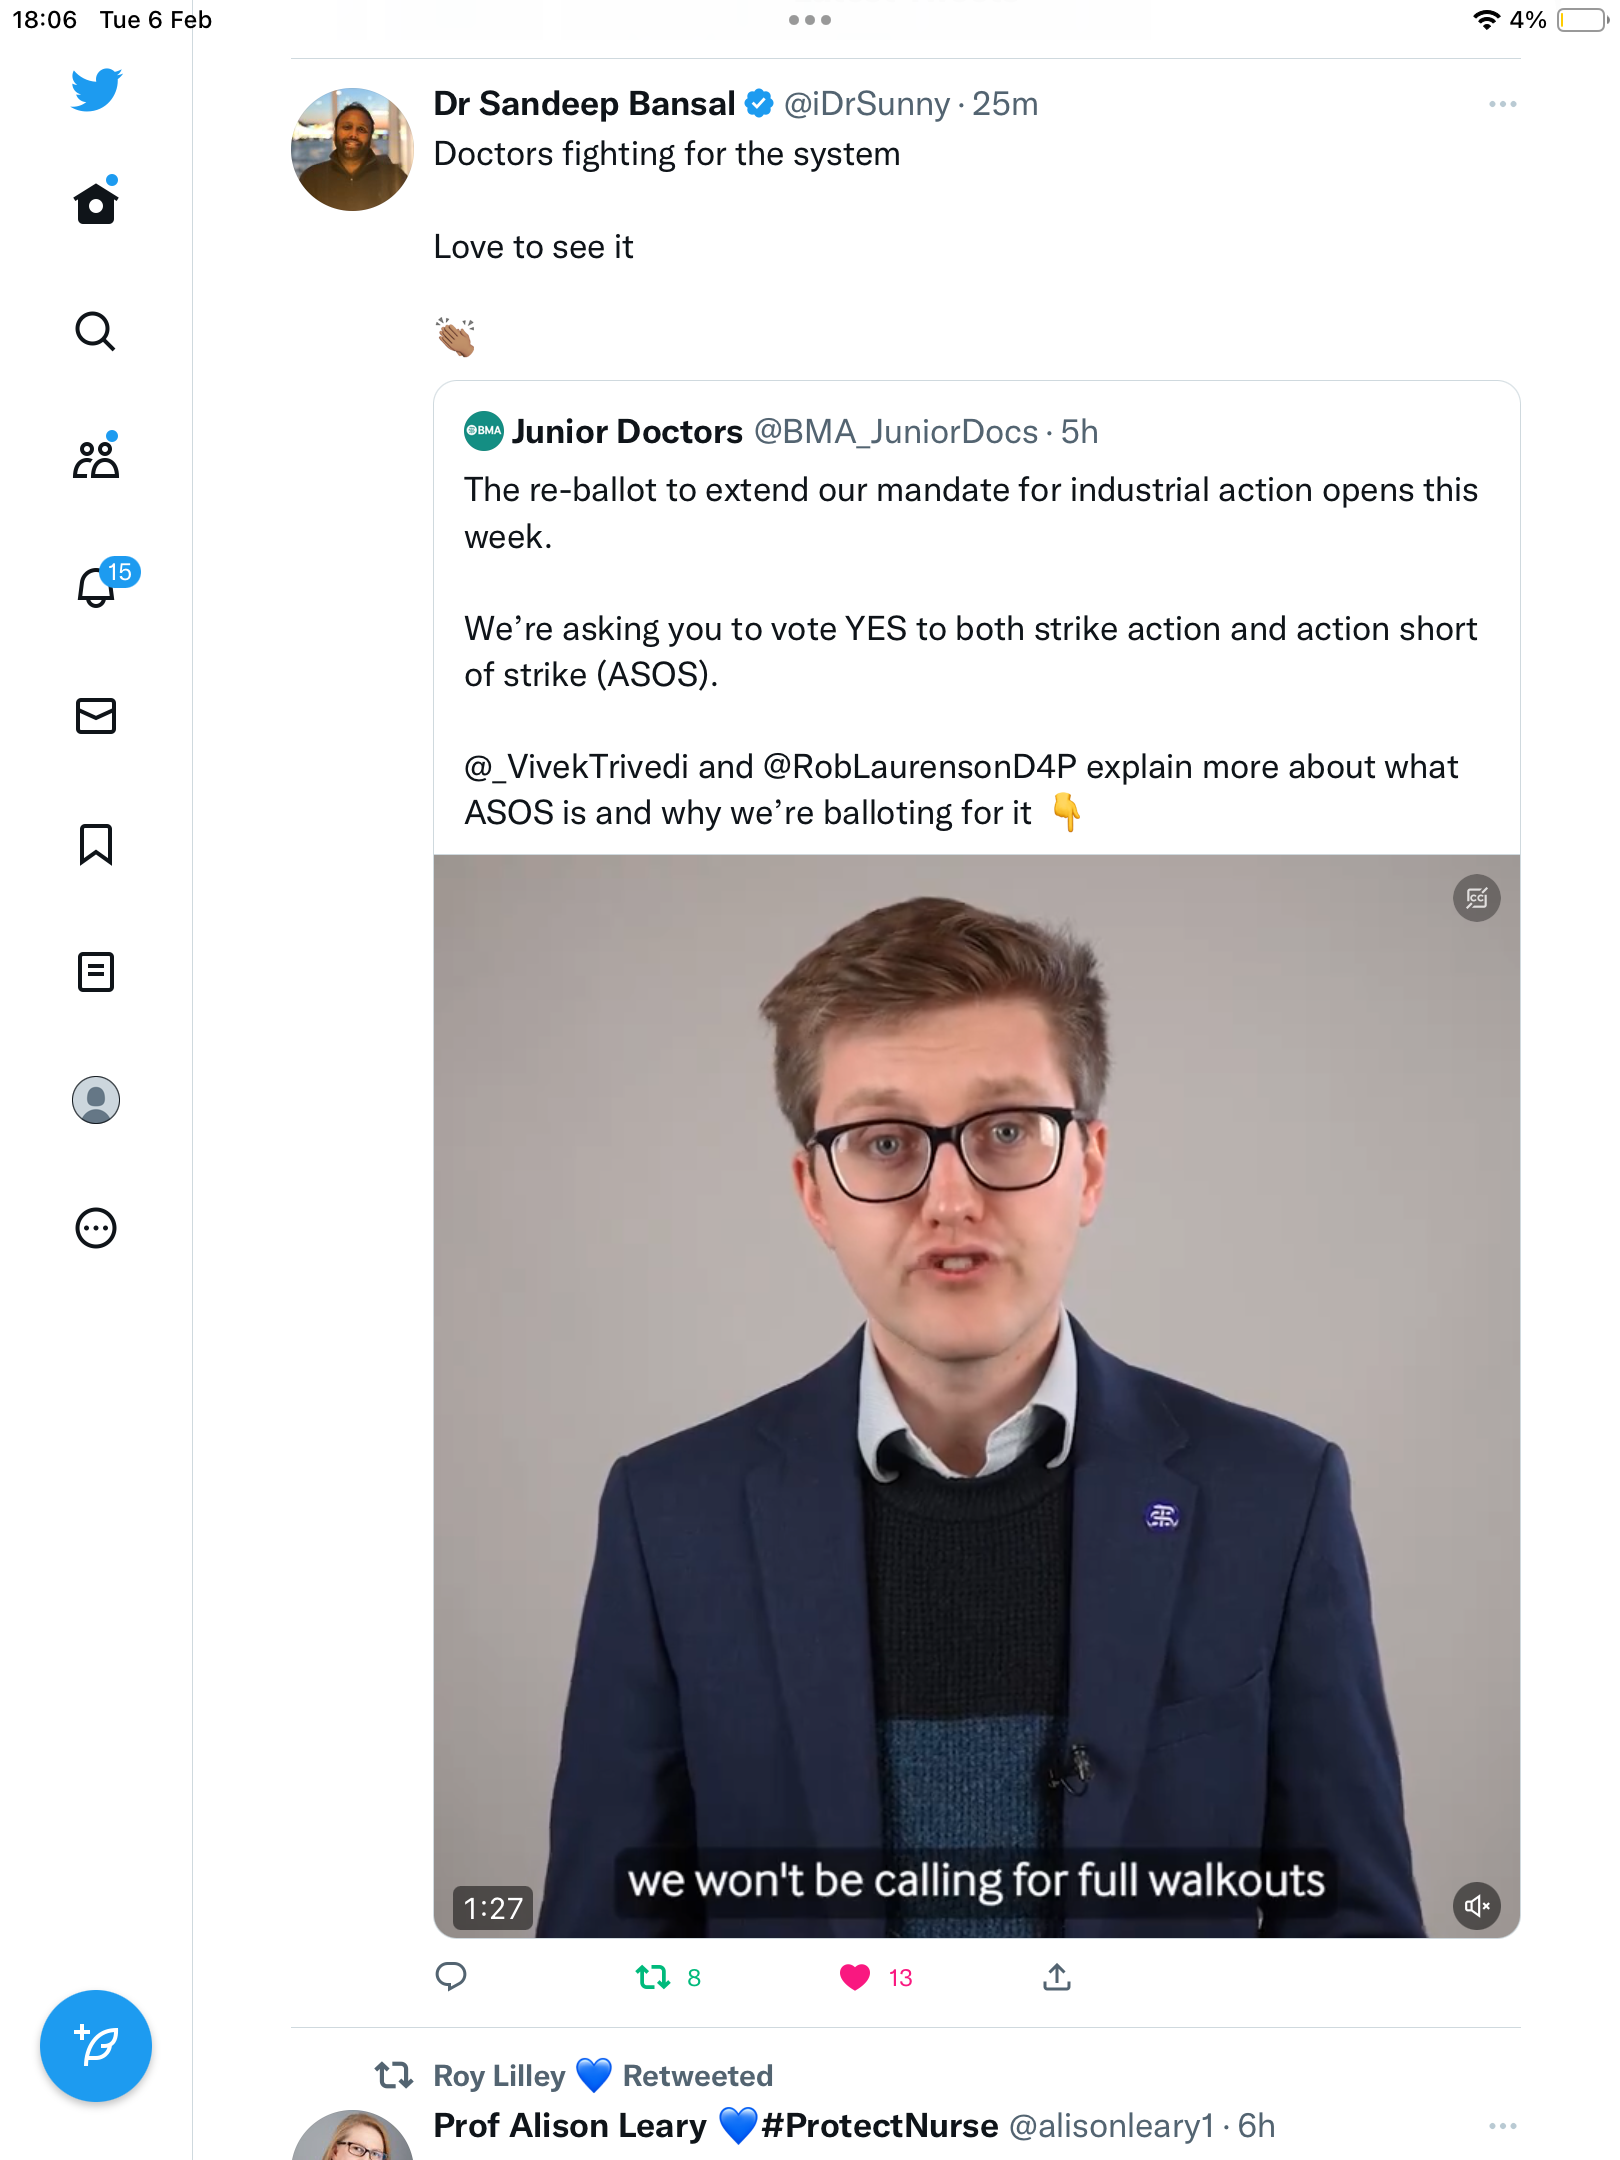Open Bookmarks icon in sidebar
Image resolution: width=1620 pixels, height=2160 pixels.
[x=96, y=844]
